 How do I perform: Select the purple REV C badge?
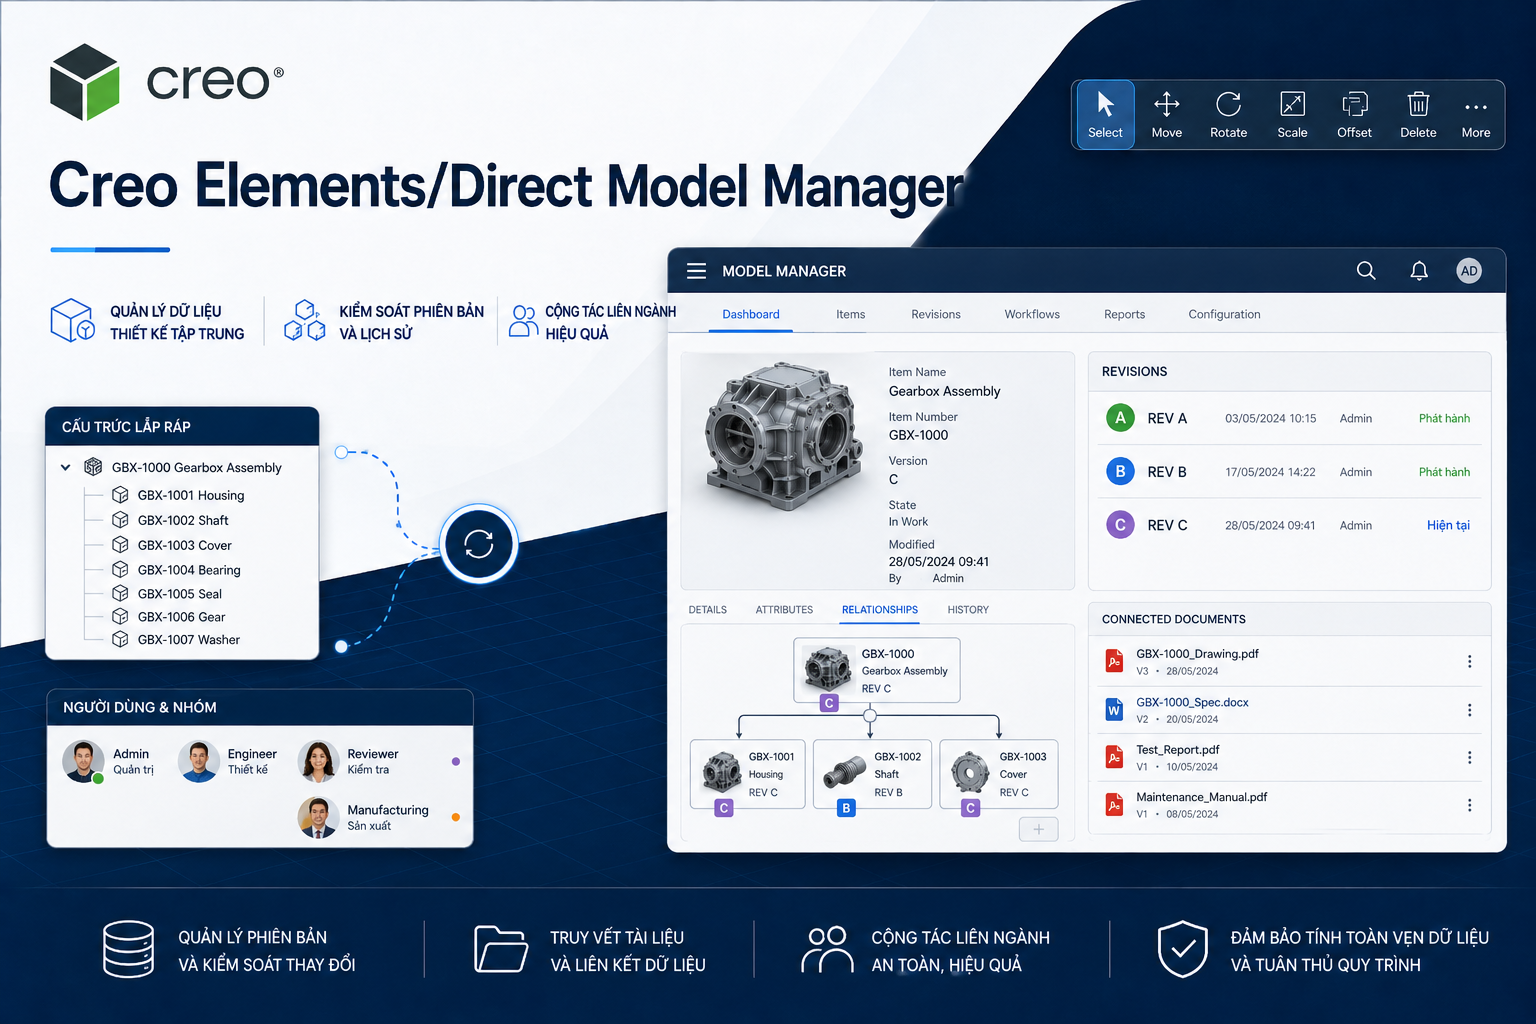pos(1120,525)
